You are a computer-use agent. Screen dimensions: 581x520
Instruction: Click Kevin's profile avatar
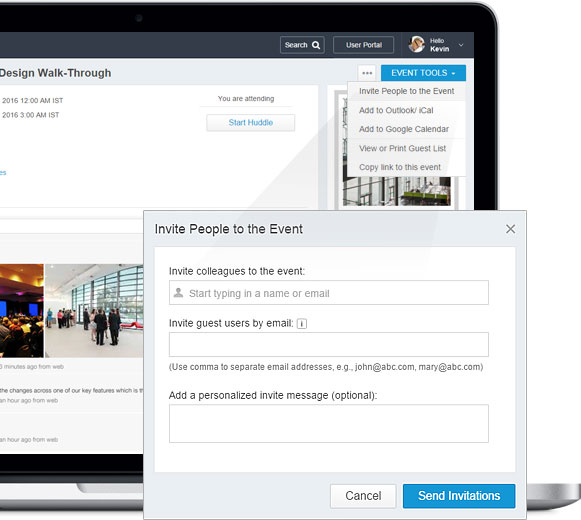click(416, 44)
